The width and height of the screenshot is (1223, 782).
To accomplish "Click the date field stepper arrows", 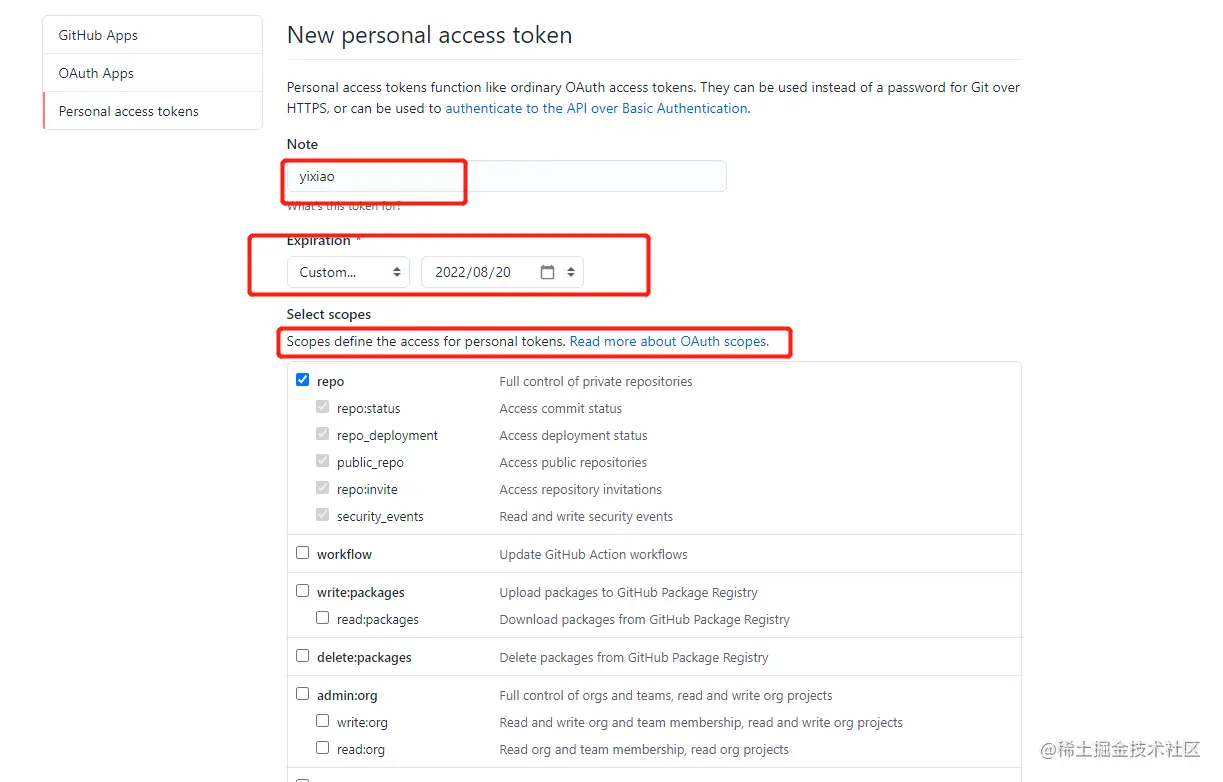I will (x=571, y=272).
